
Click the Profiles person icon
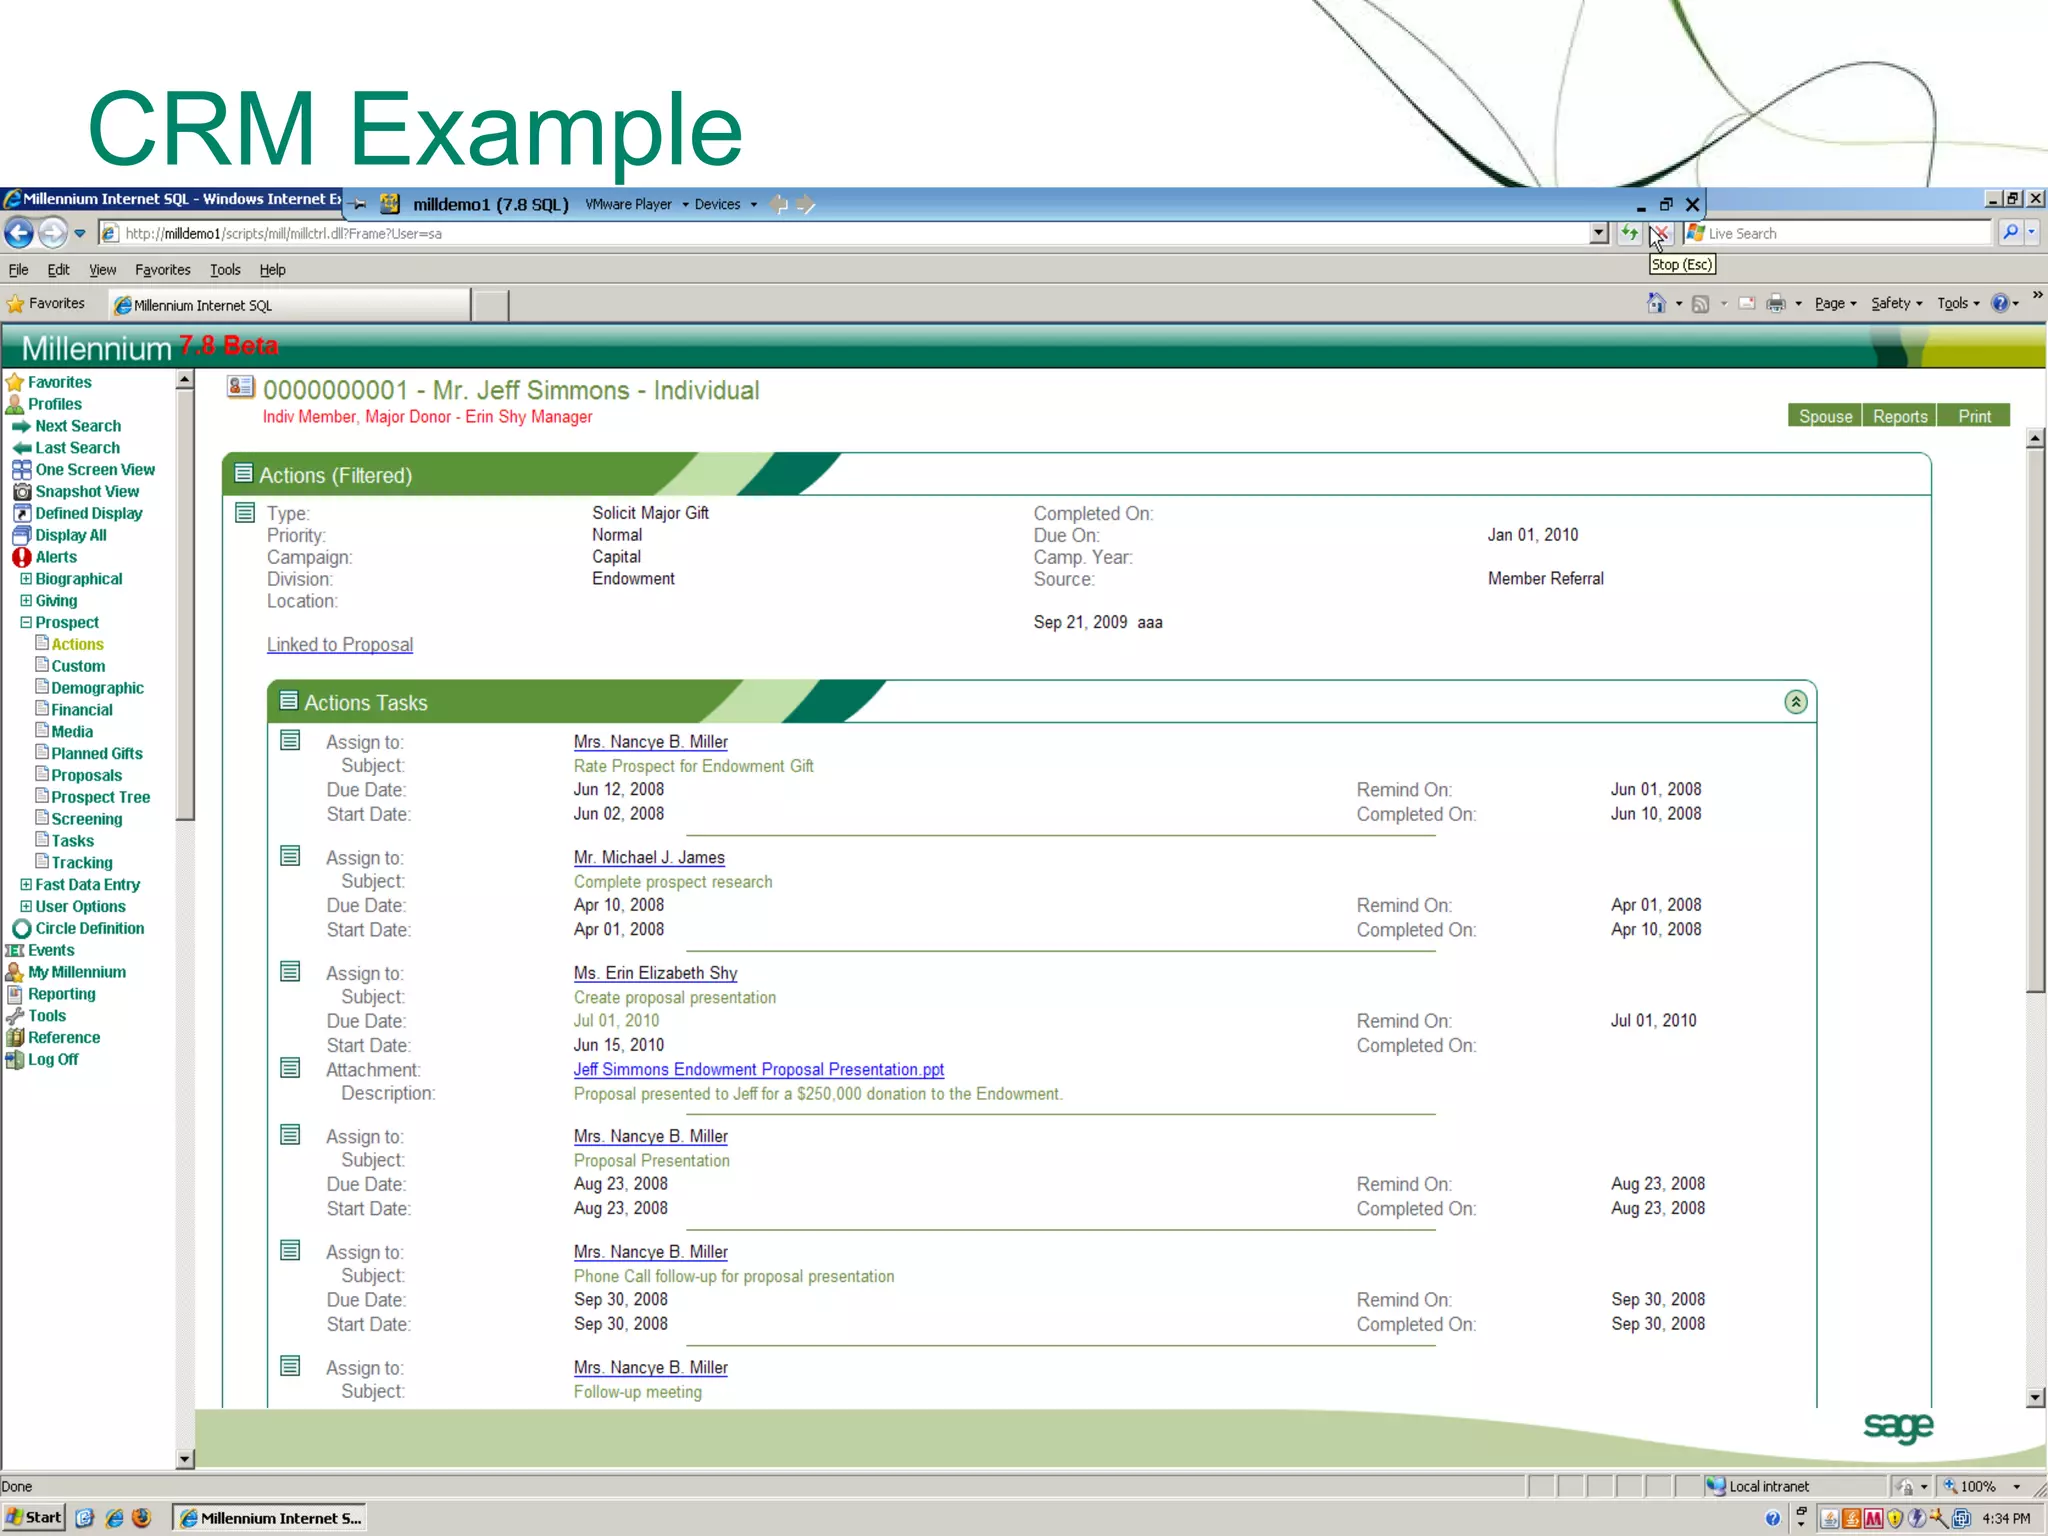[x=14, y=404]
